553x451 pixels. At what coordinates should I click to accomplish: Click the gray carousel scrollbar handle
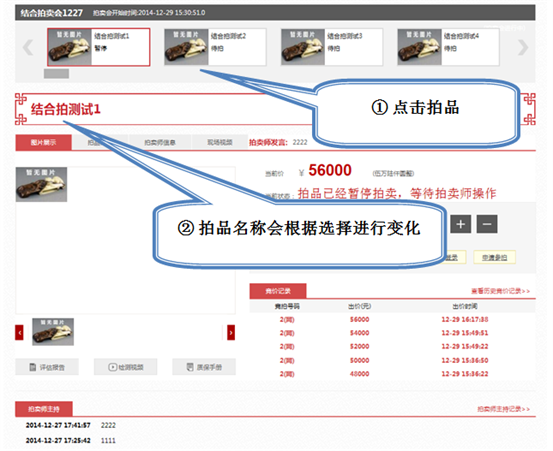click(56, 74)
